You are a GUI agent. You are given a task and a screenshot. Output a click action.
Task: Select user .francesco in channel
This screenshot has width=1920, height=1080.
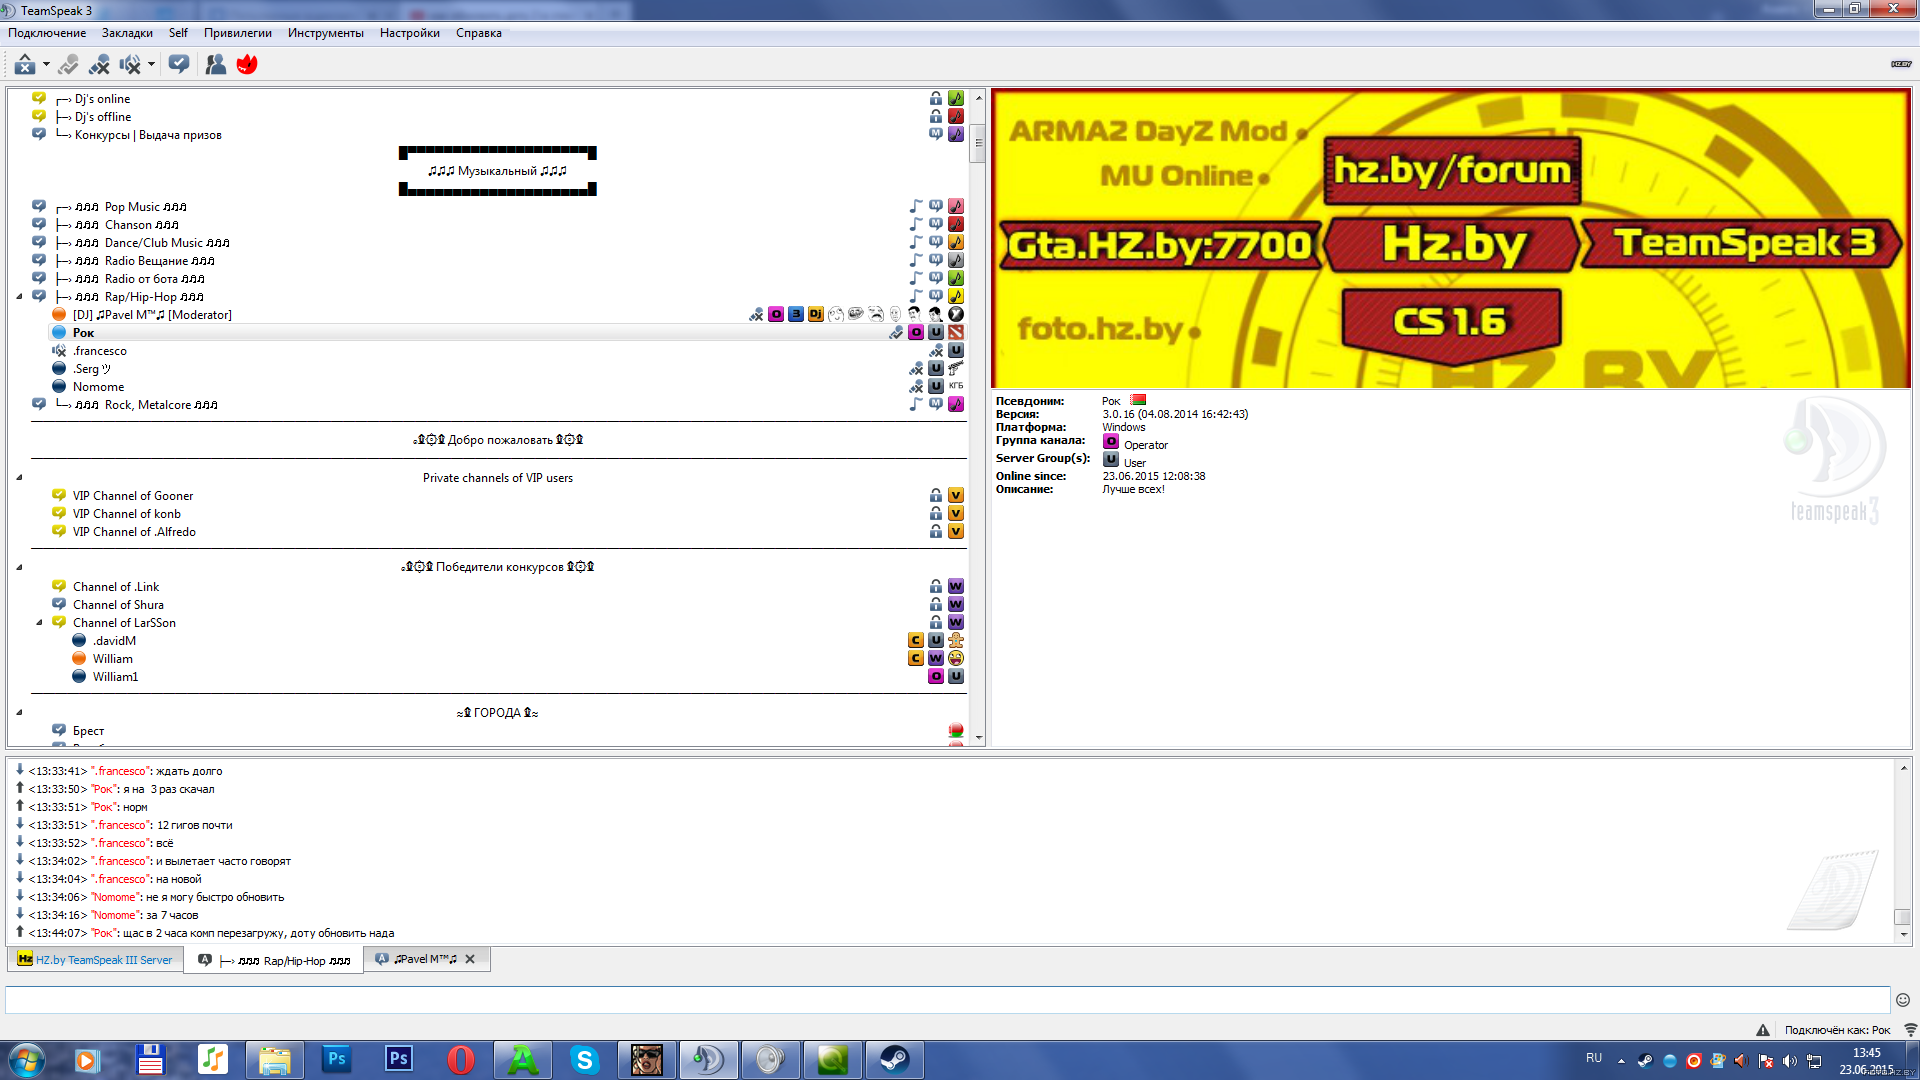coord(100,351)
